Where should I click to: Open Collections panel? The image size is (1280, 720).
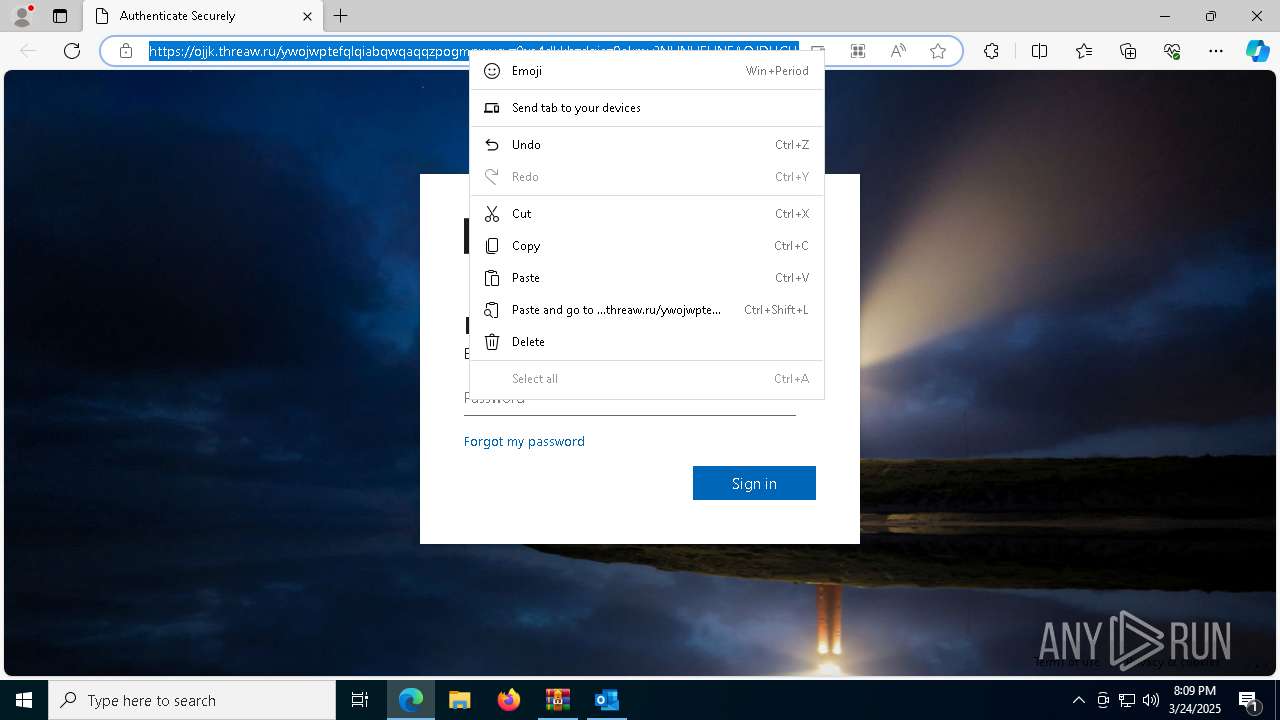point(1128,51)
